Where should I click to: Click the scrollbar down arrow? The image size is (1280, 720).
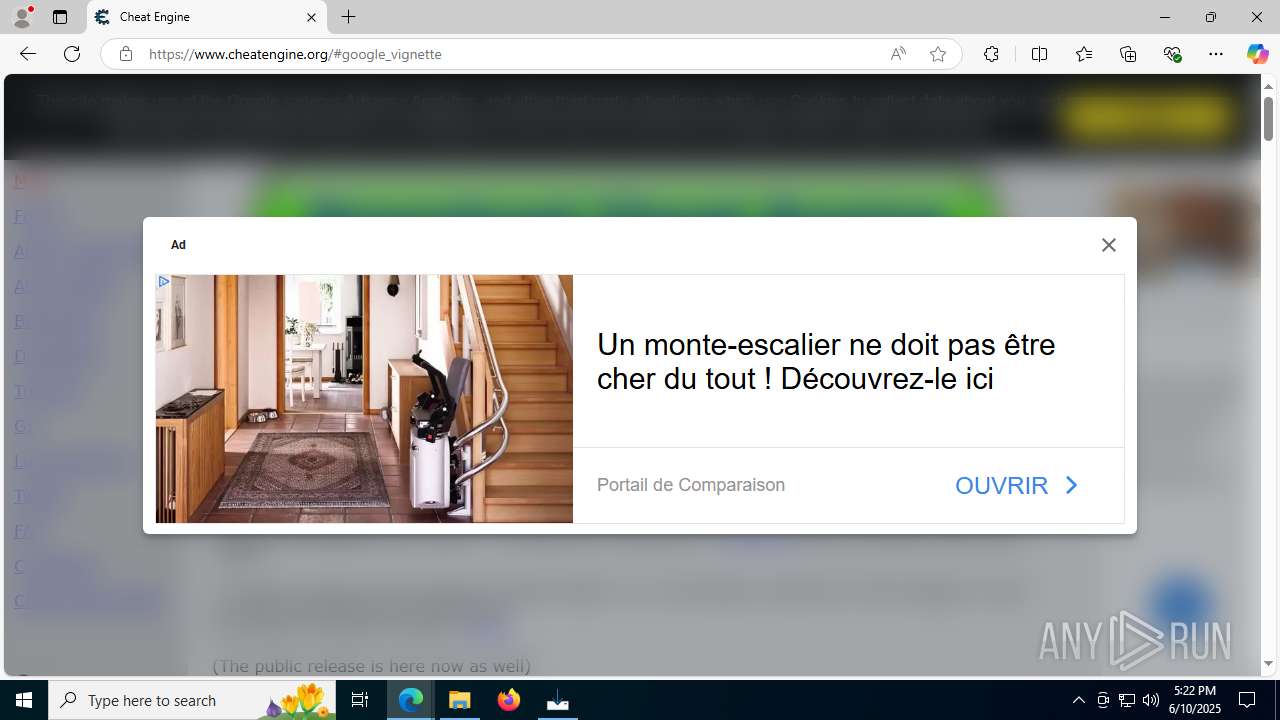coord(1268,664)
